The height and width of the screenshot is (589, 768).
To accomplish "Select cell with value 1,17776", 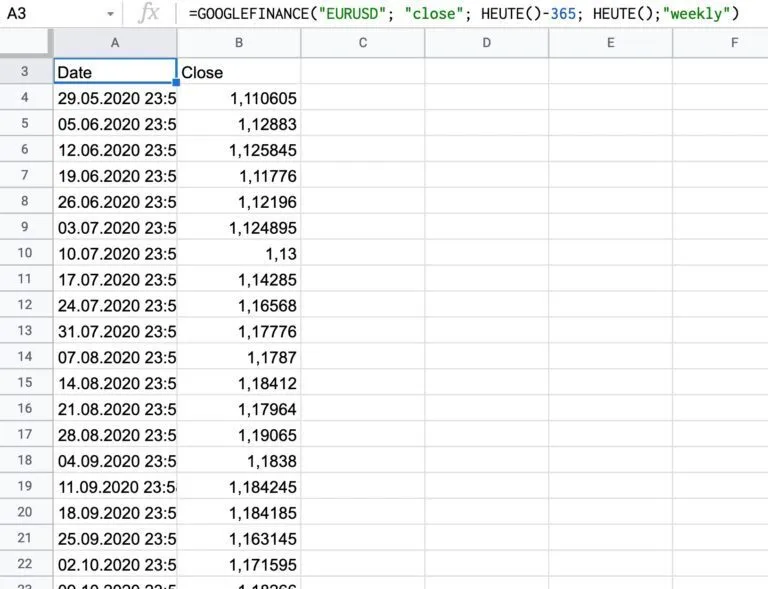I will [239, 331].
